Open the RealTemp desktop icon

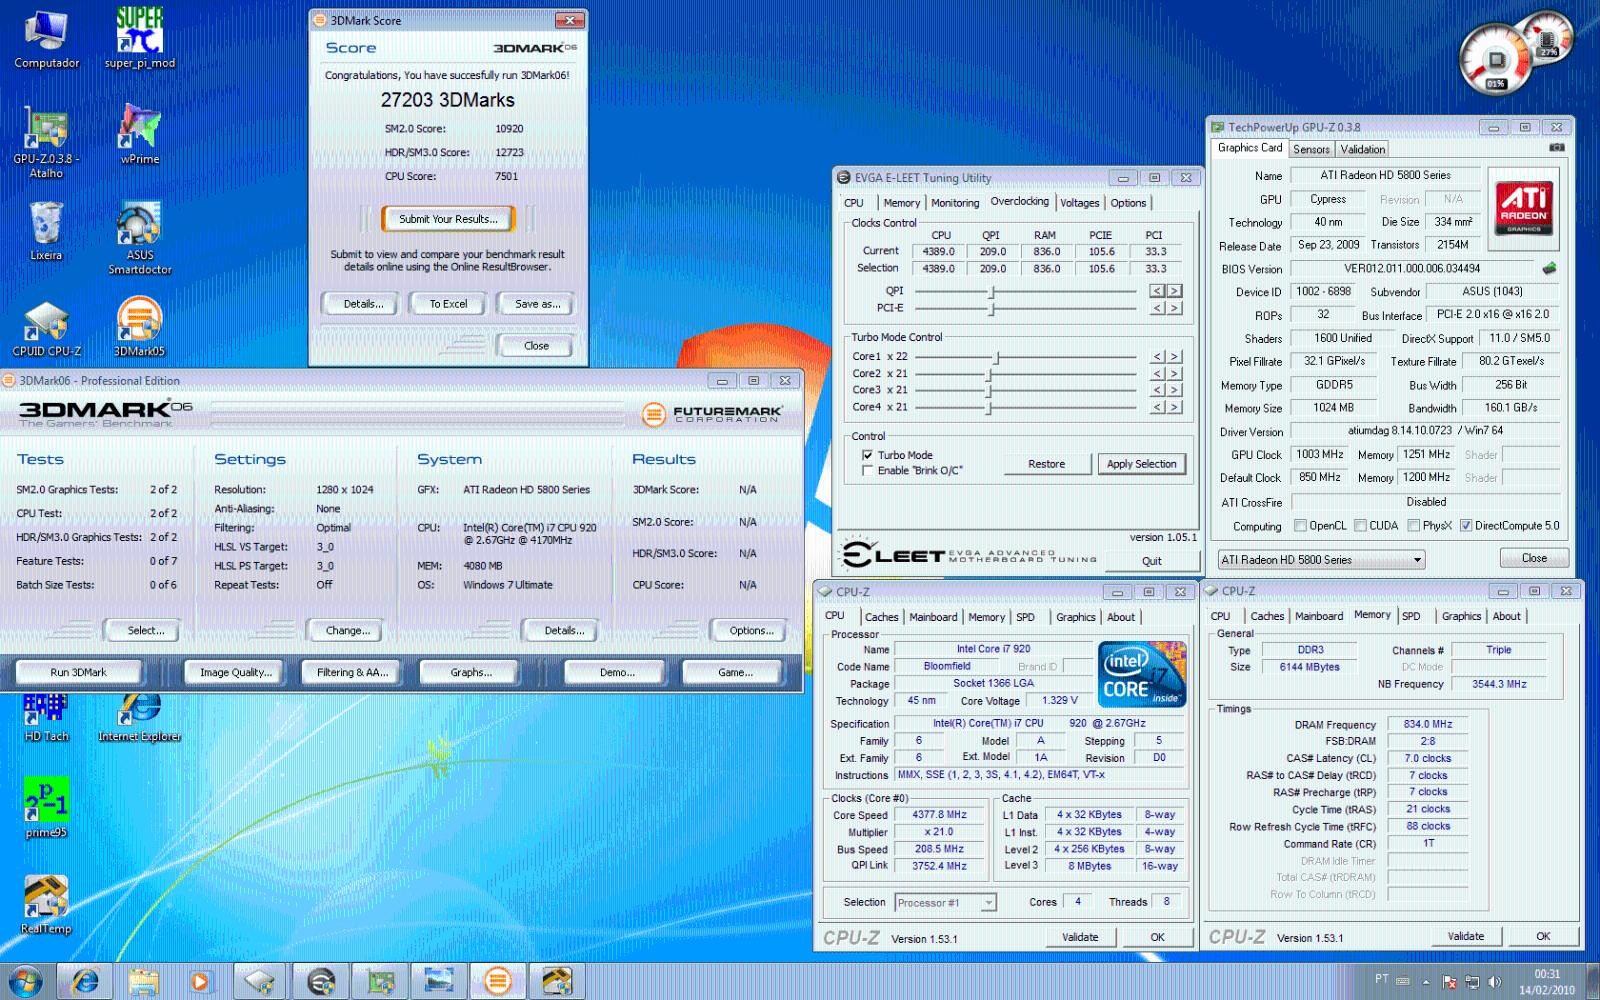pyautogui.click(x=46, y=905)
